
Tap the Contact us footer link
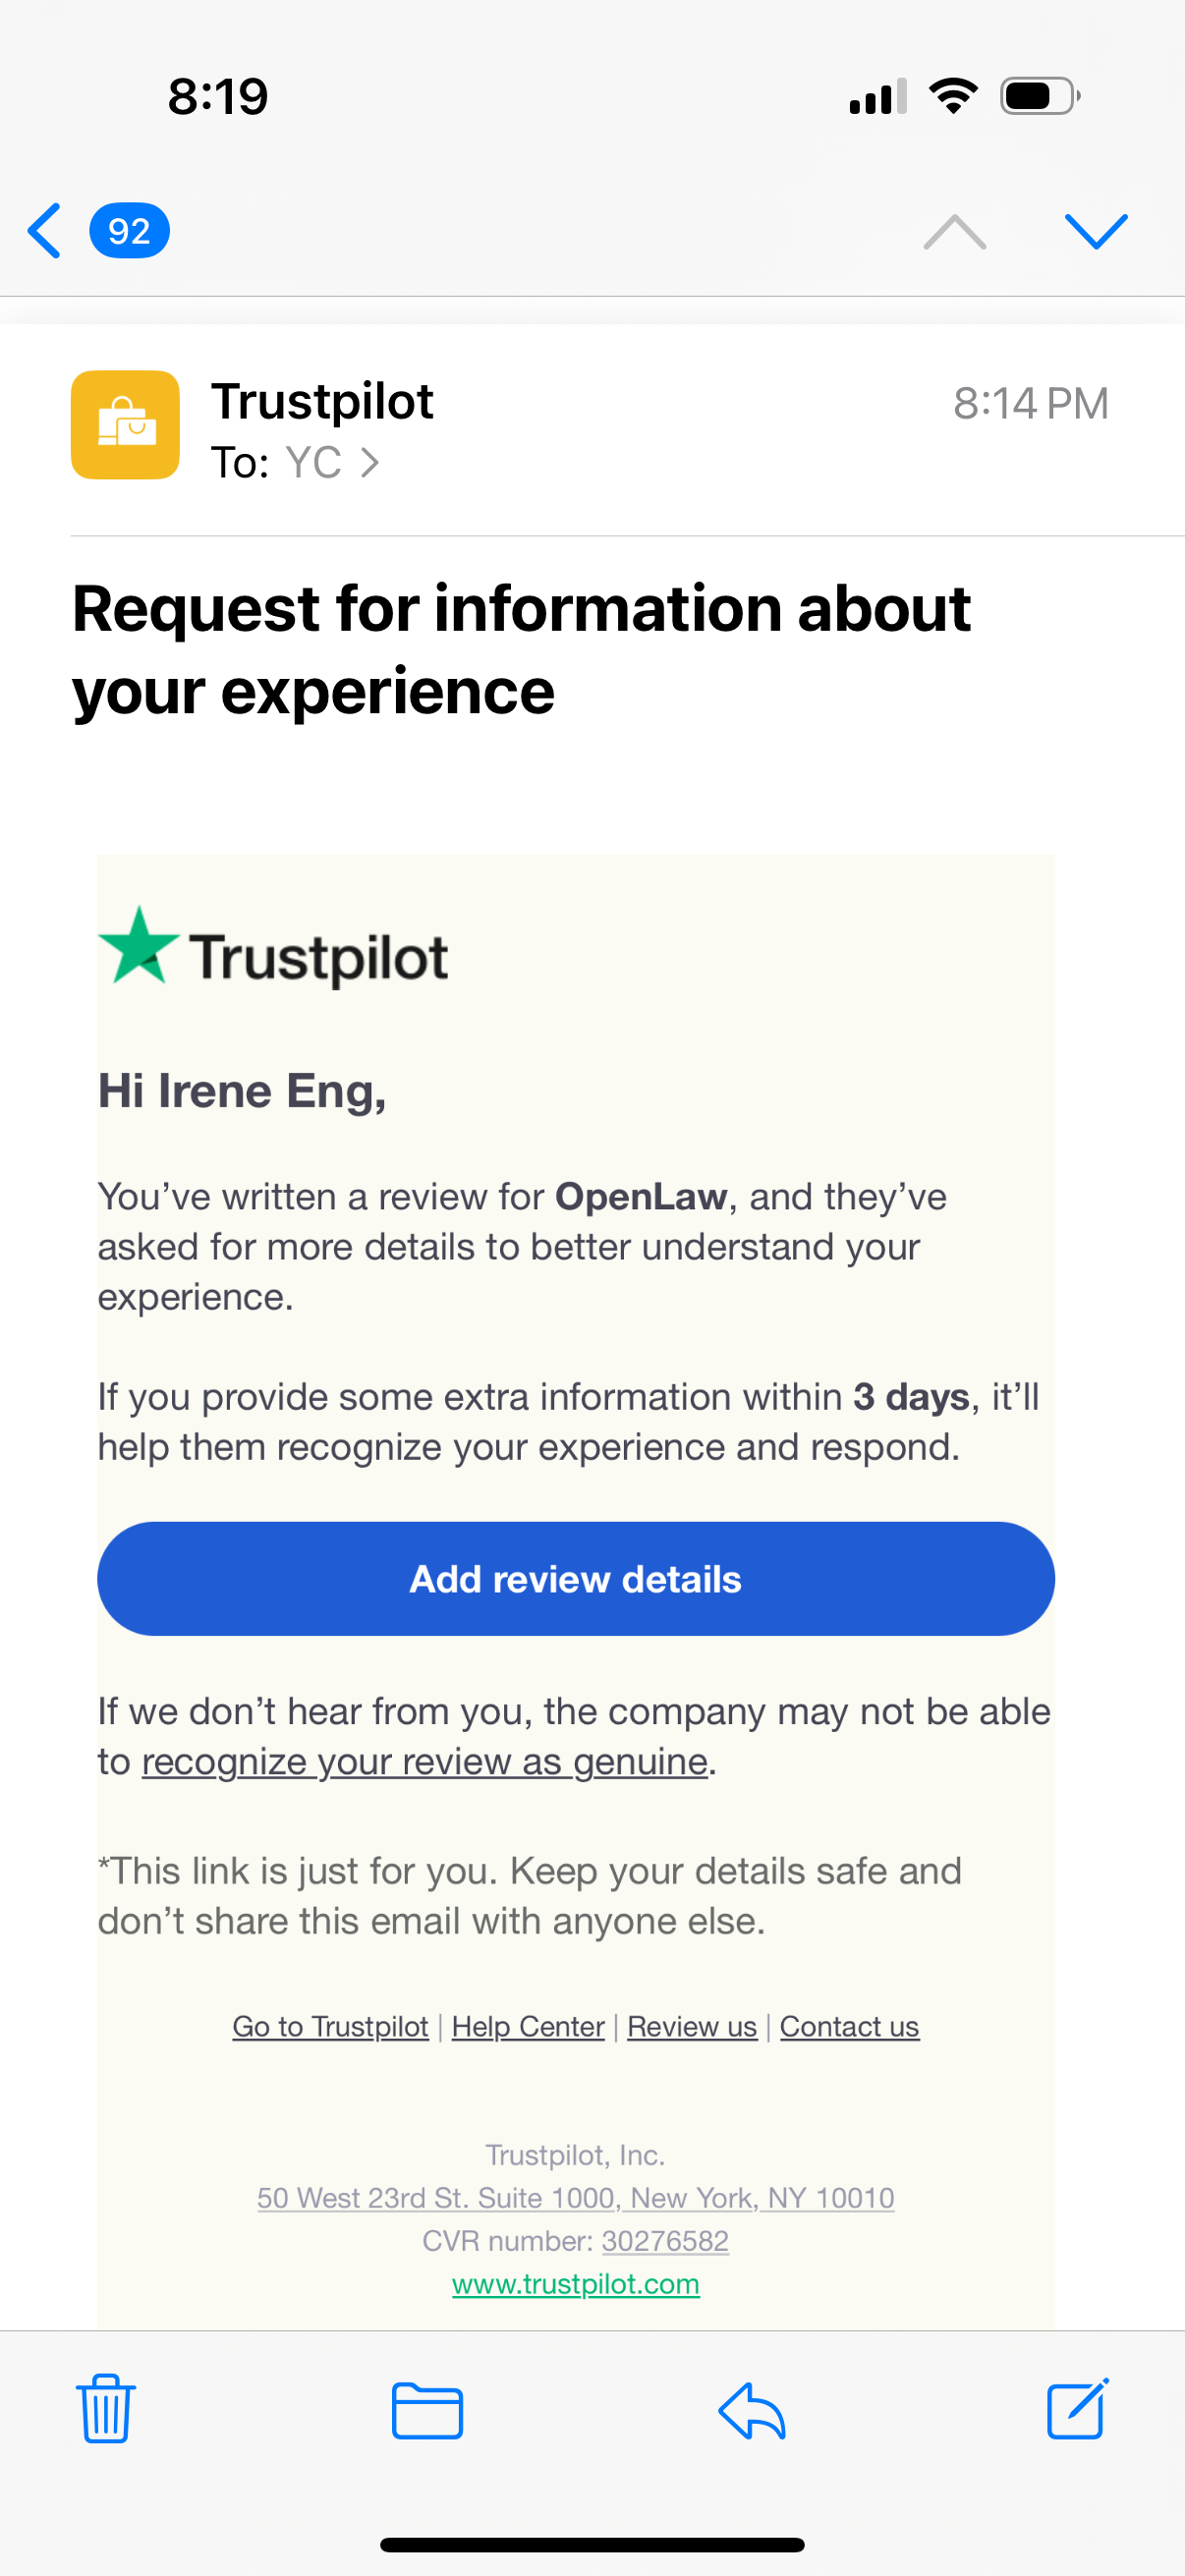pos(849,2027)
